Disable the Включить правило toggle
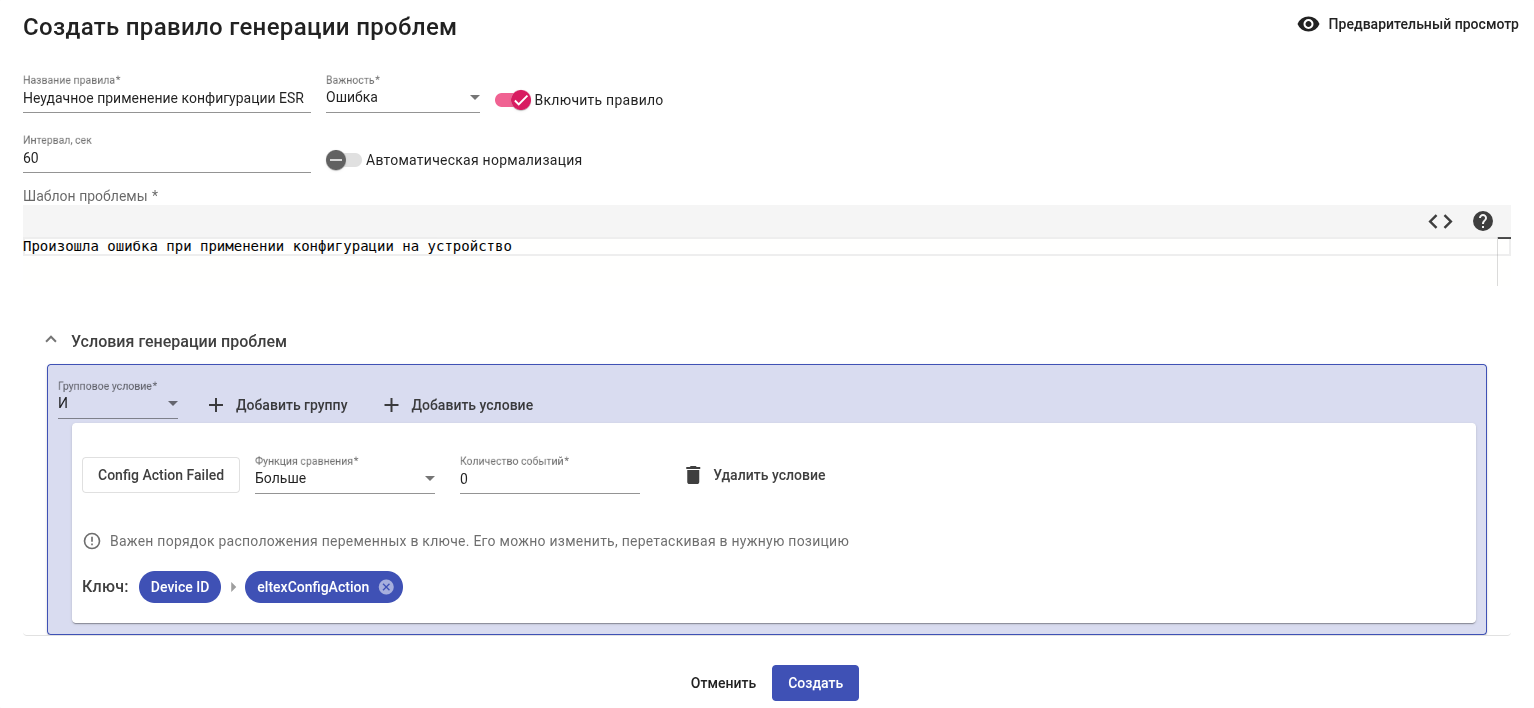 click(x=512, y=100)
